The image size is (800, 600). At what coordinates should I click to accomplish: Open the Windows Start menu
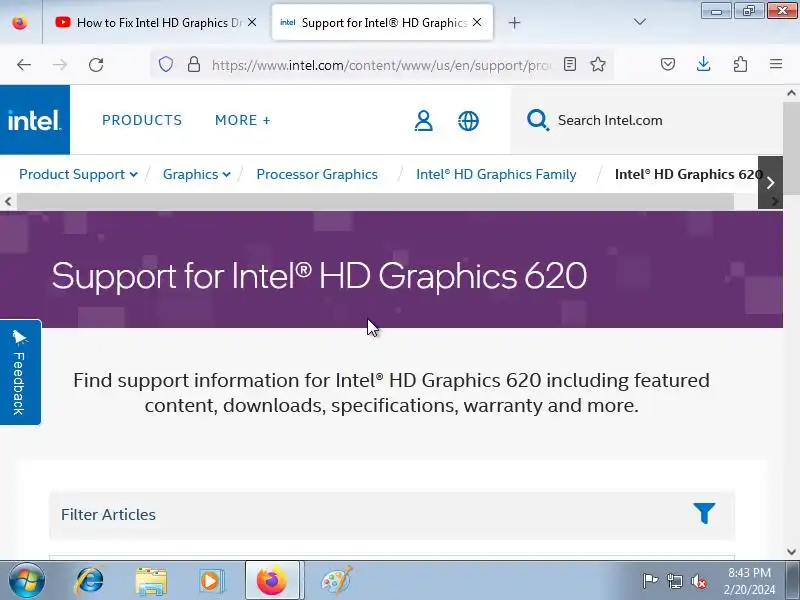(27, 580)
